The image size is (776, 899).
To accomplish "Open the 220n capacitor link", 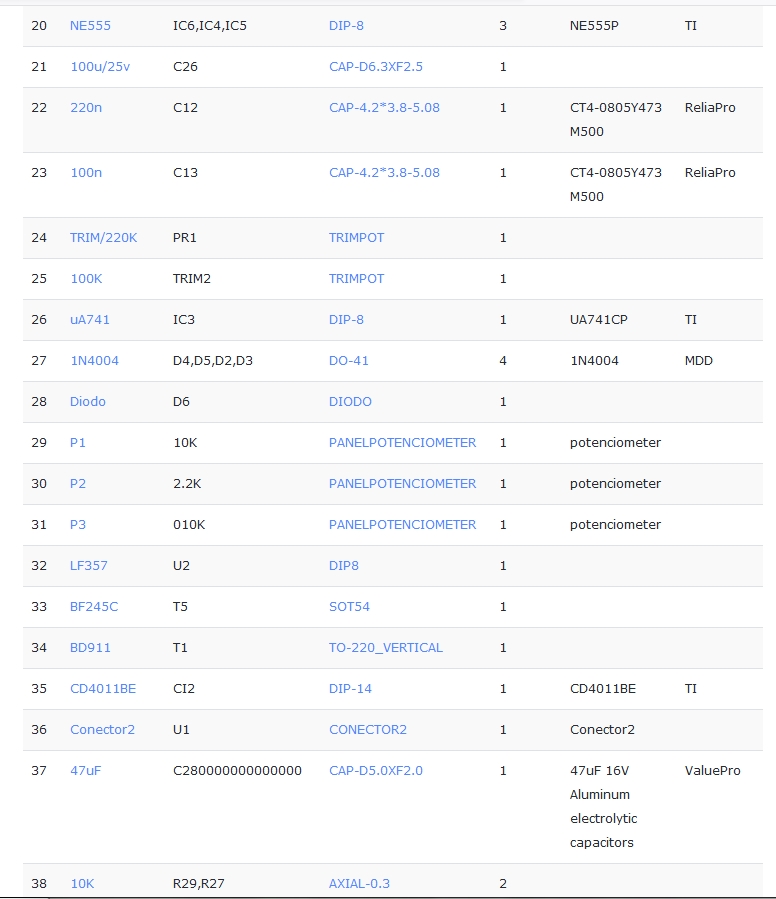I will [x=86, y=107].
